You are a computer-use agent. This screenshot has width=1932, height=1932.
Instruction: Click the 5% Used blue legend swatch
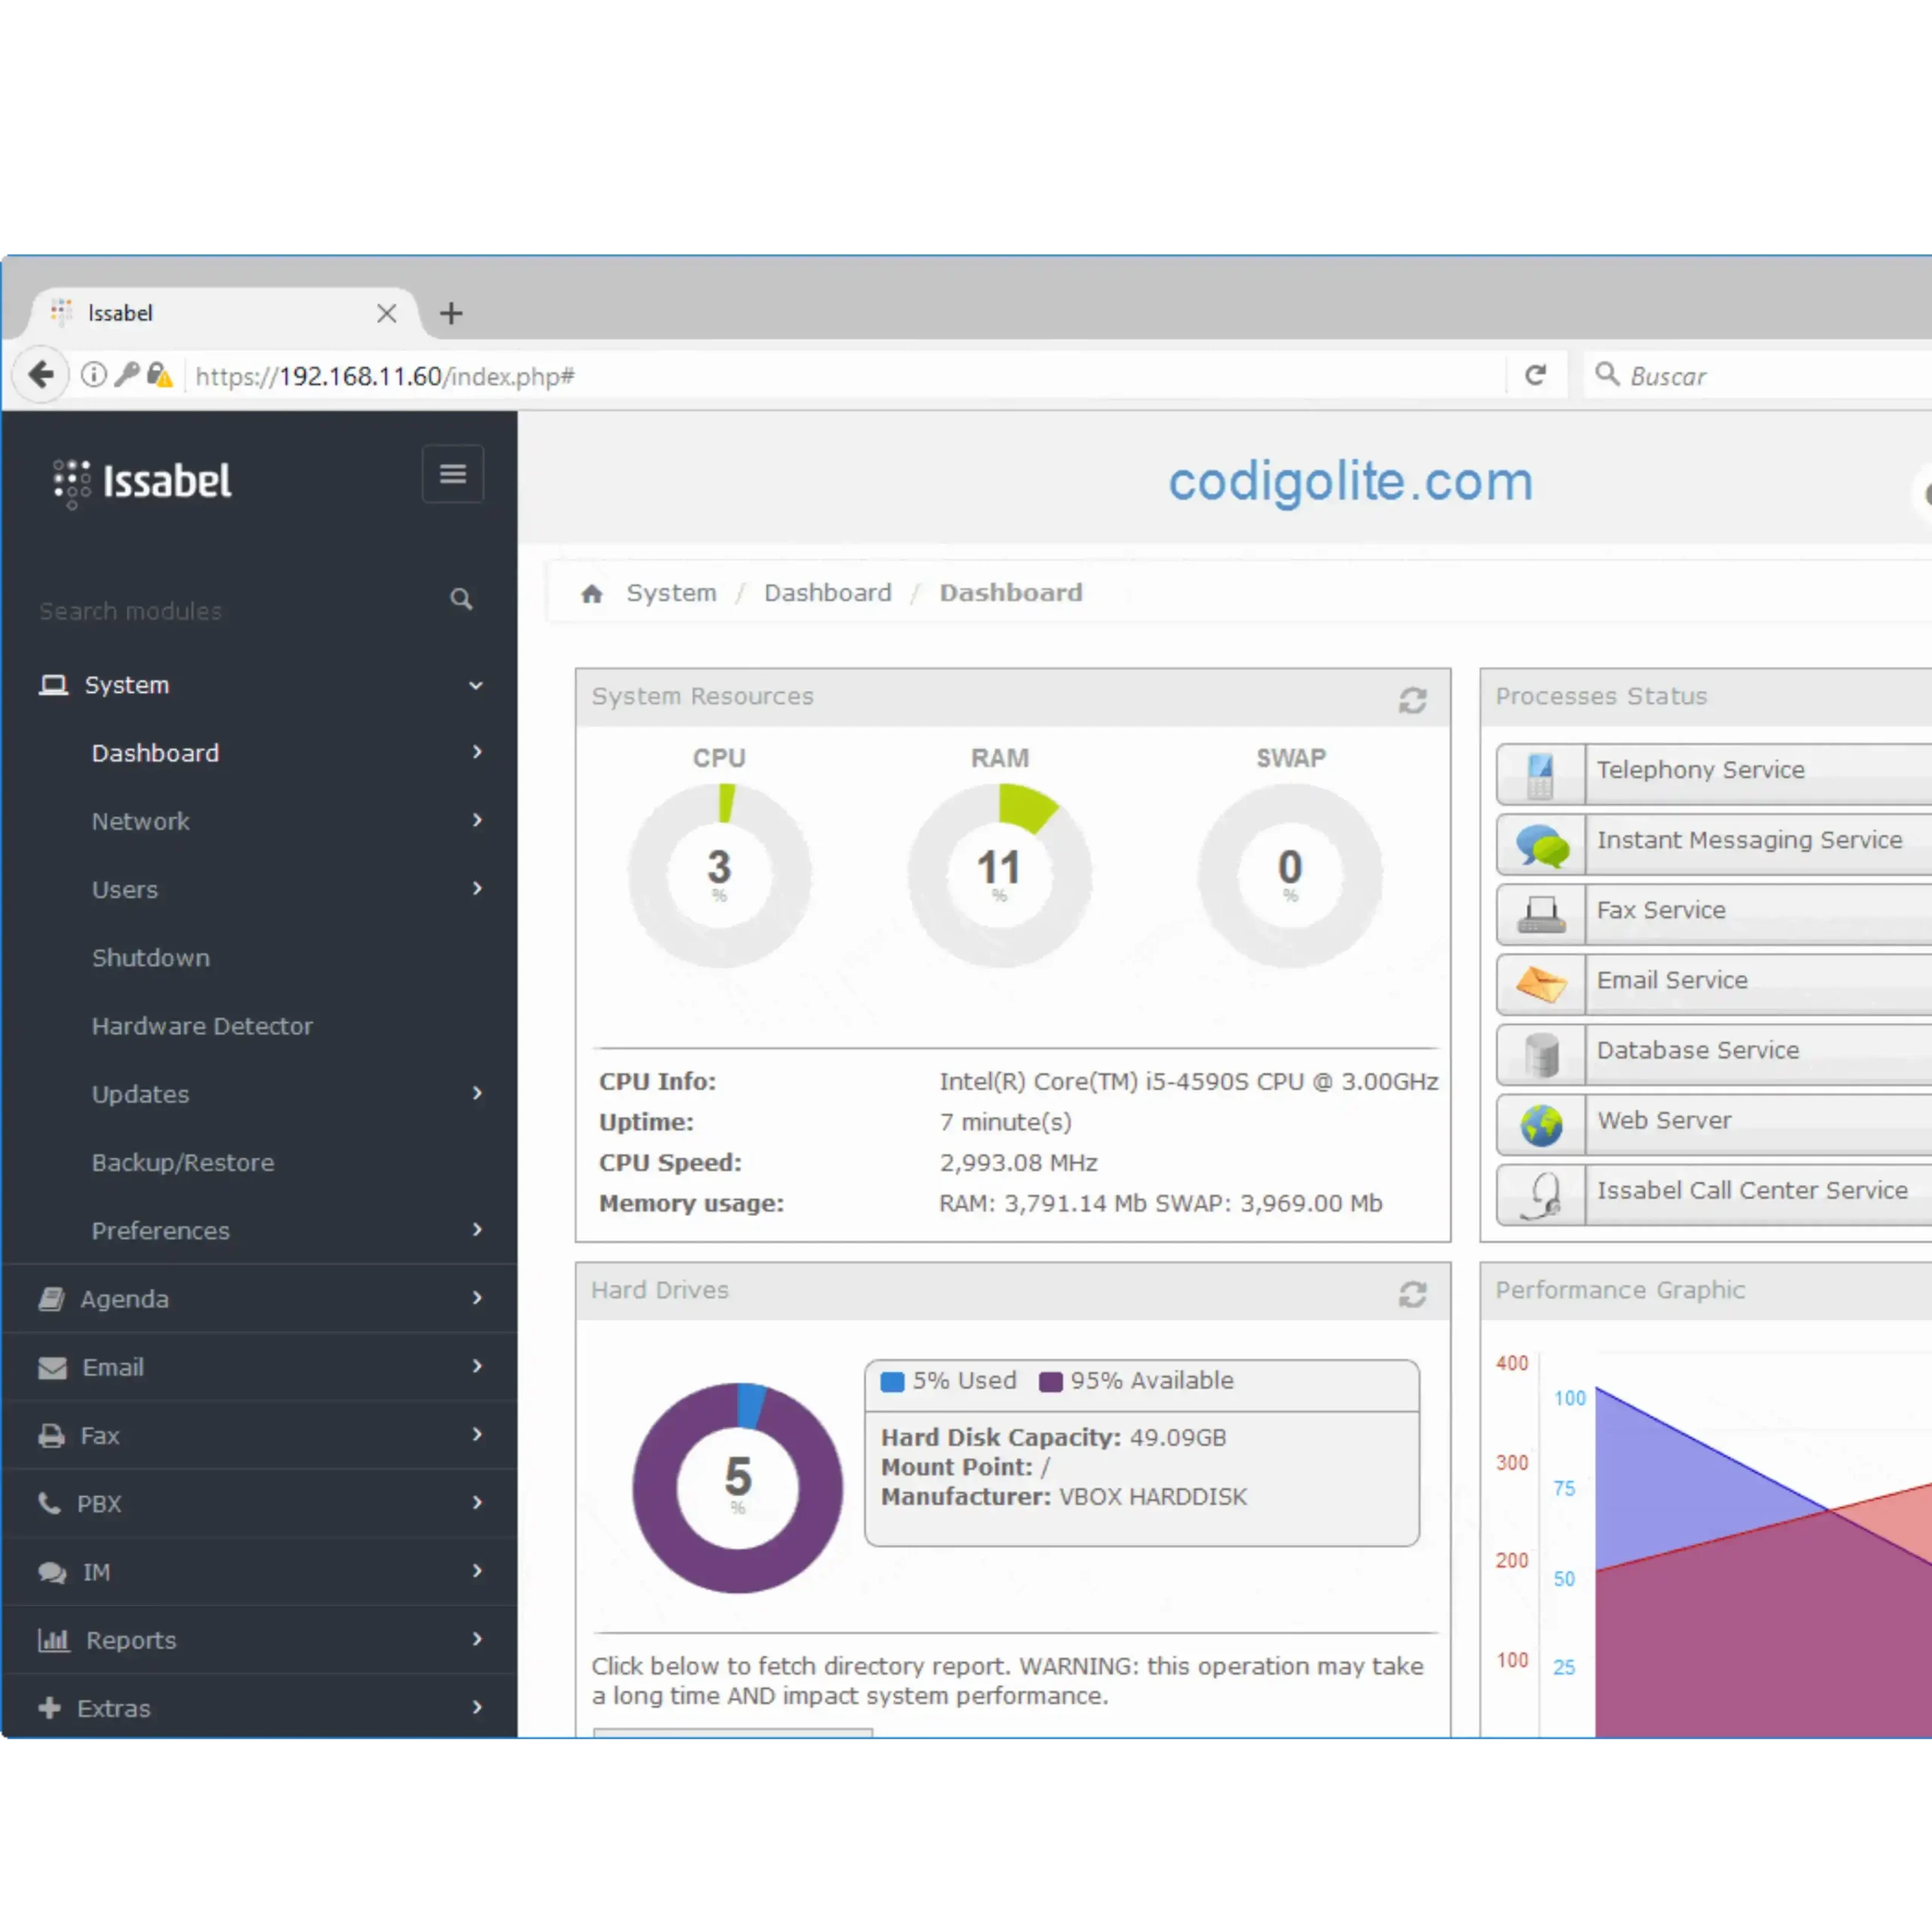pyautogui.click(x=892, y=1382)
